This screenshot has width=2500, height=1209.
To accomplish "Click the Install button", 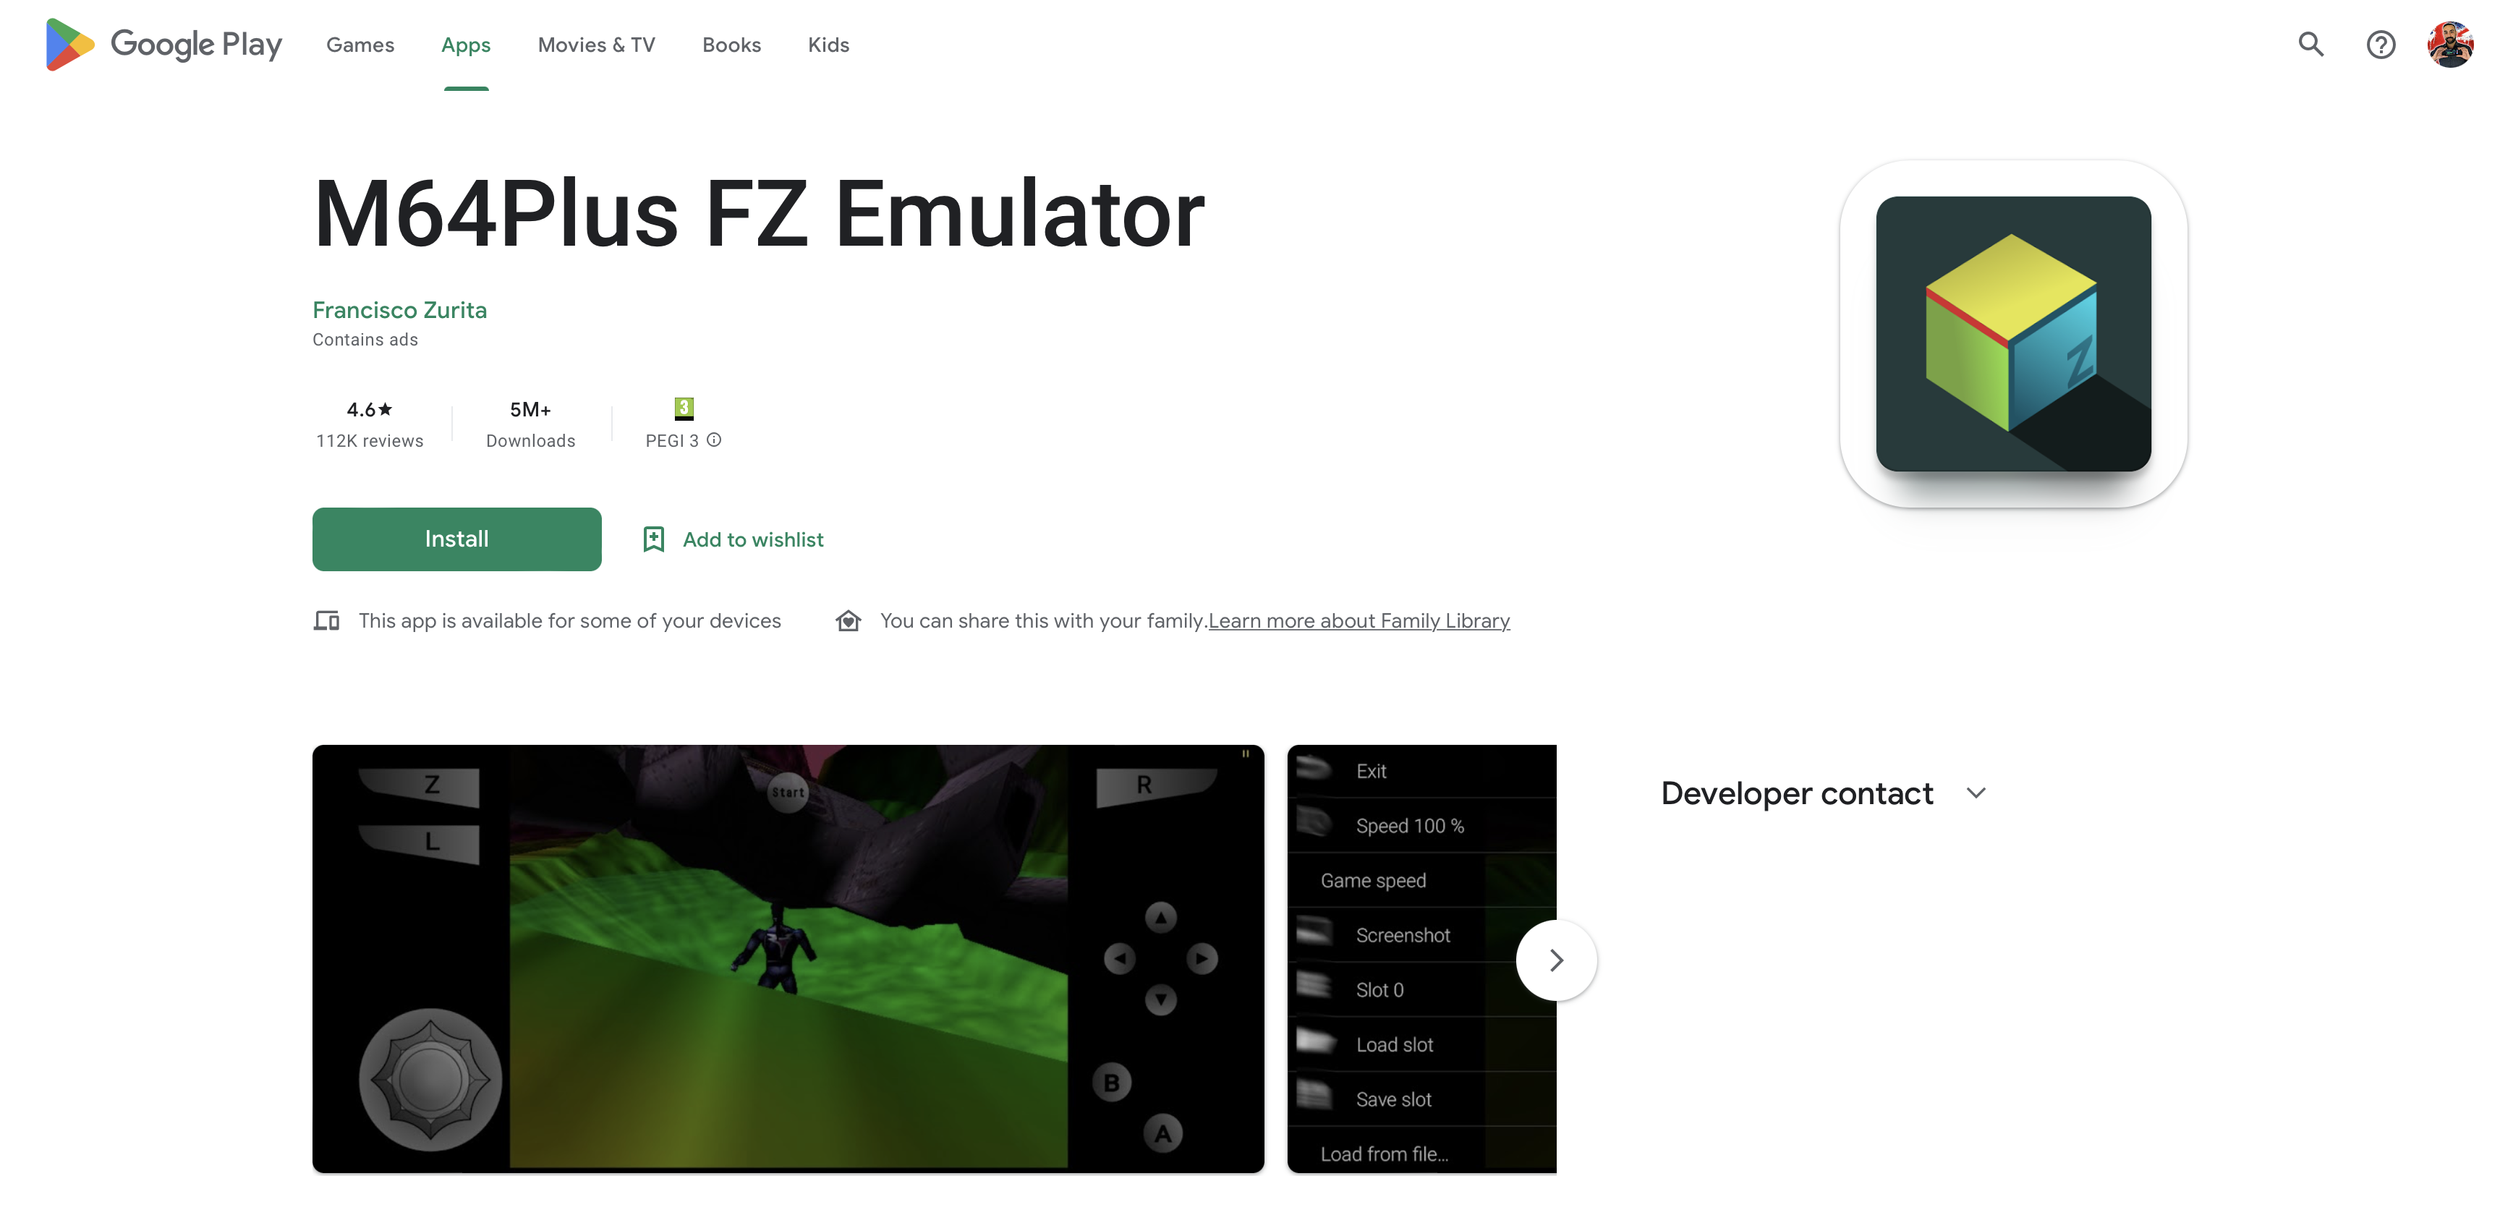I will pos(456,538).
